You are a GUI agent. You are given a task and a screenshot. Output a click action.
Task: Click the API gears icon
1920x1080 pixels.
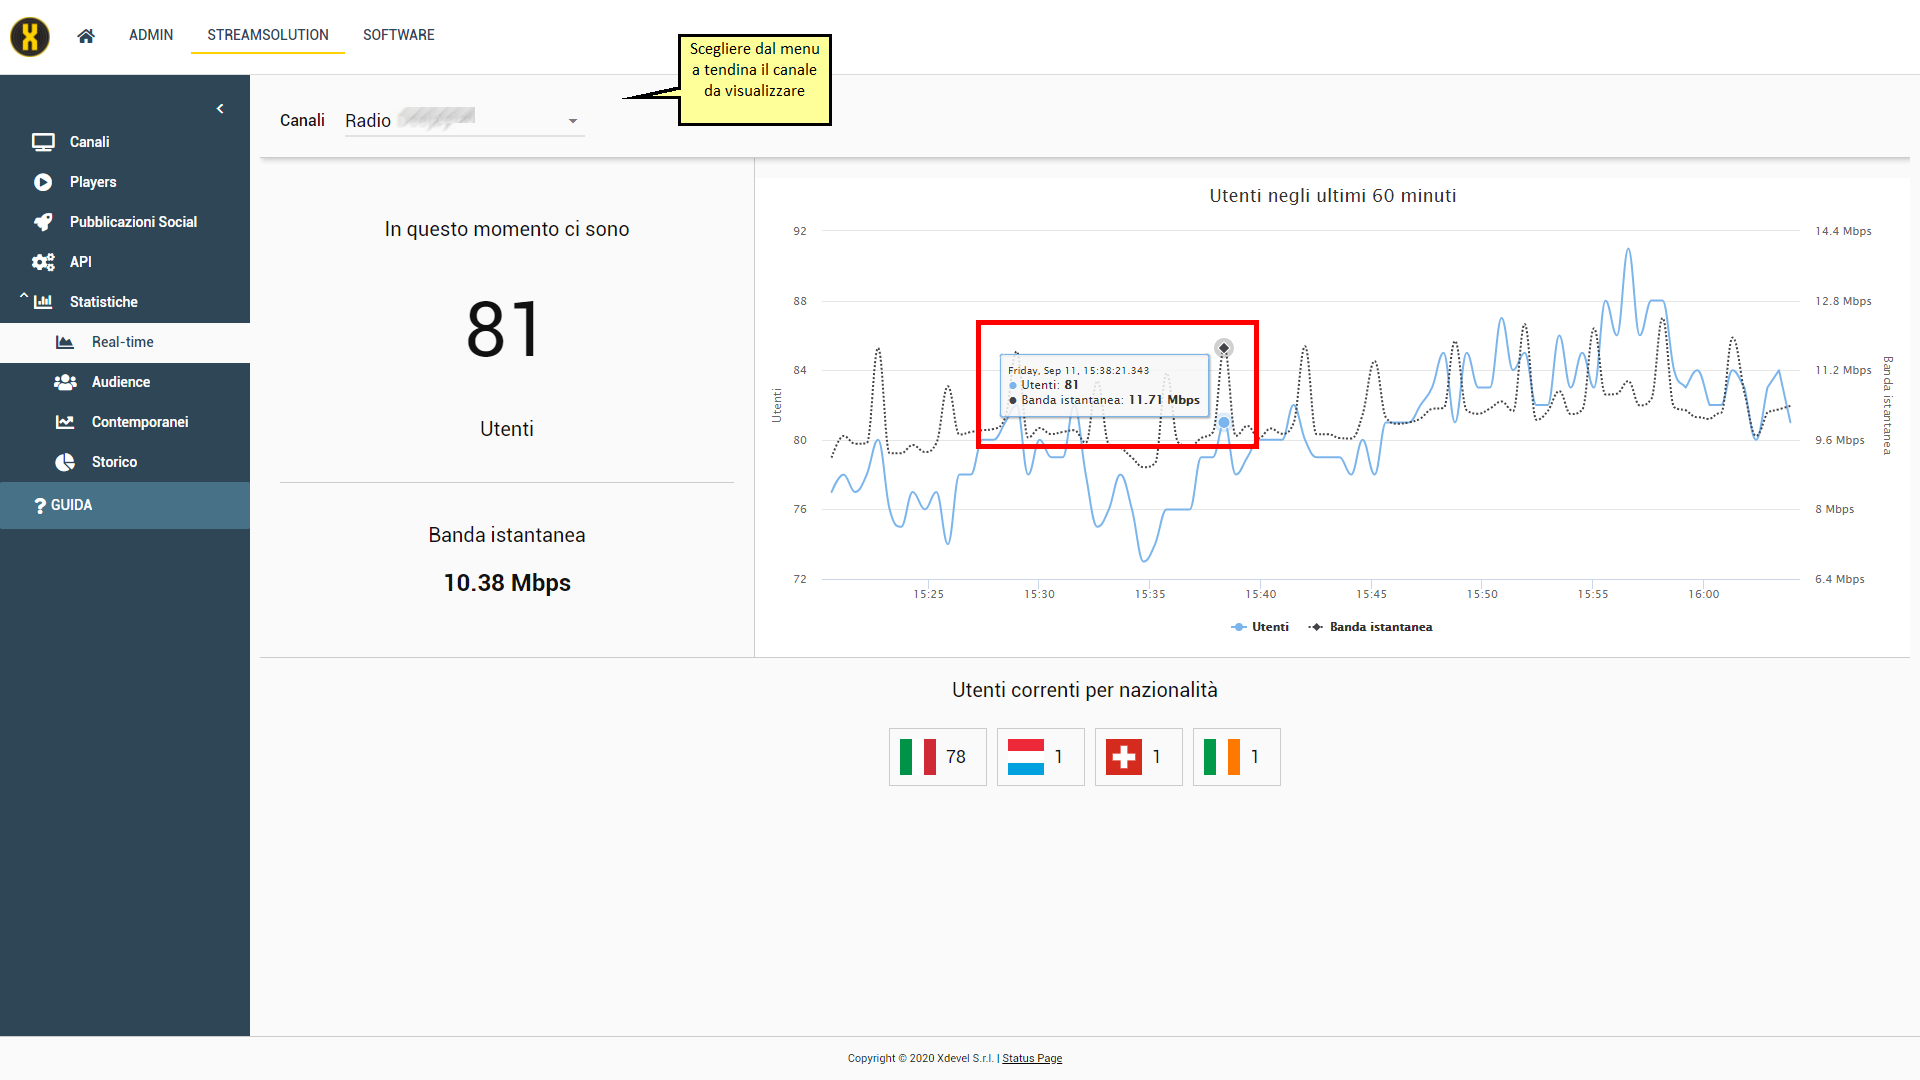43,262
